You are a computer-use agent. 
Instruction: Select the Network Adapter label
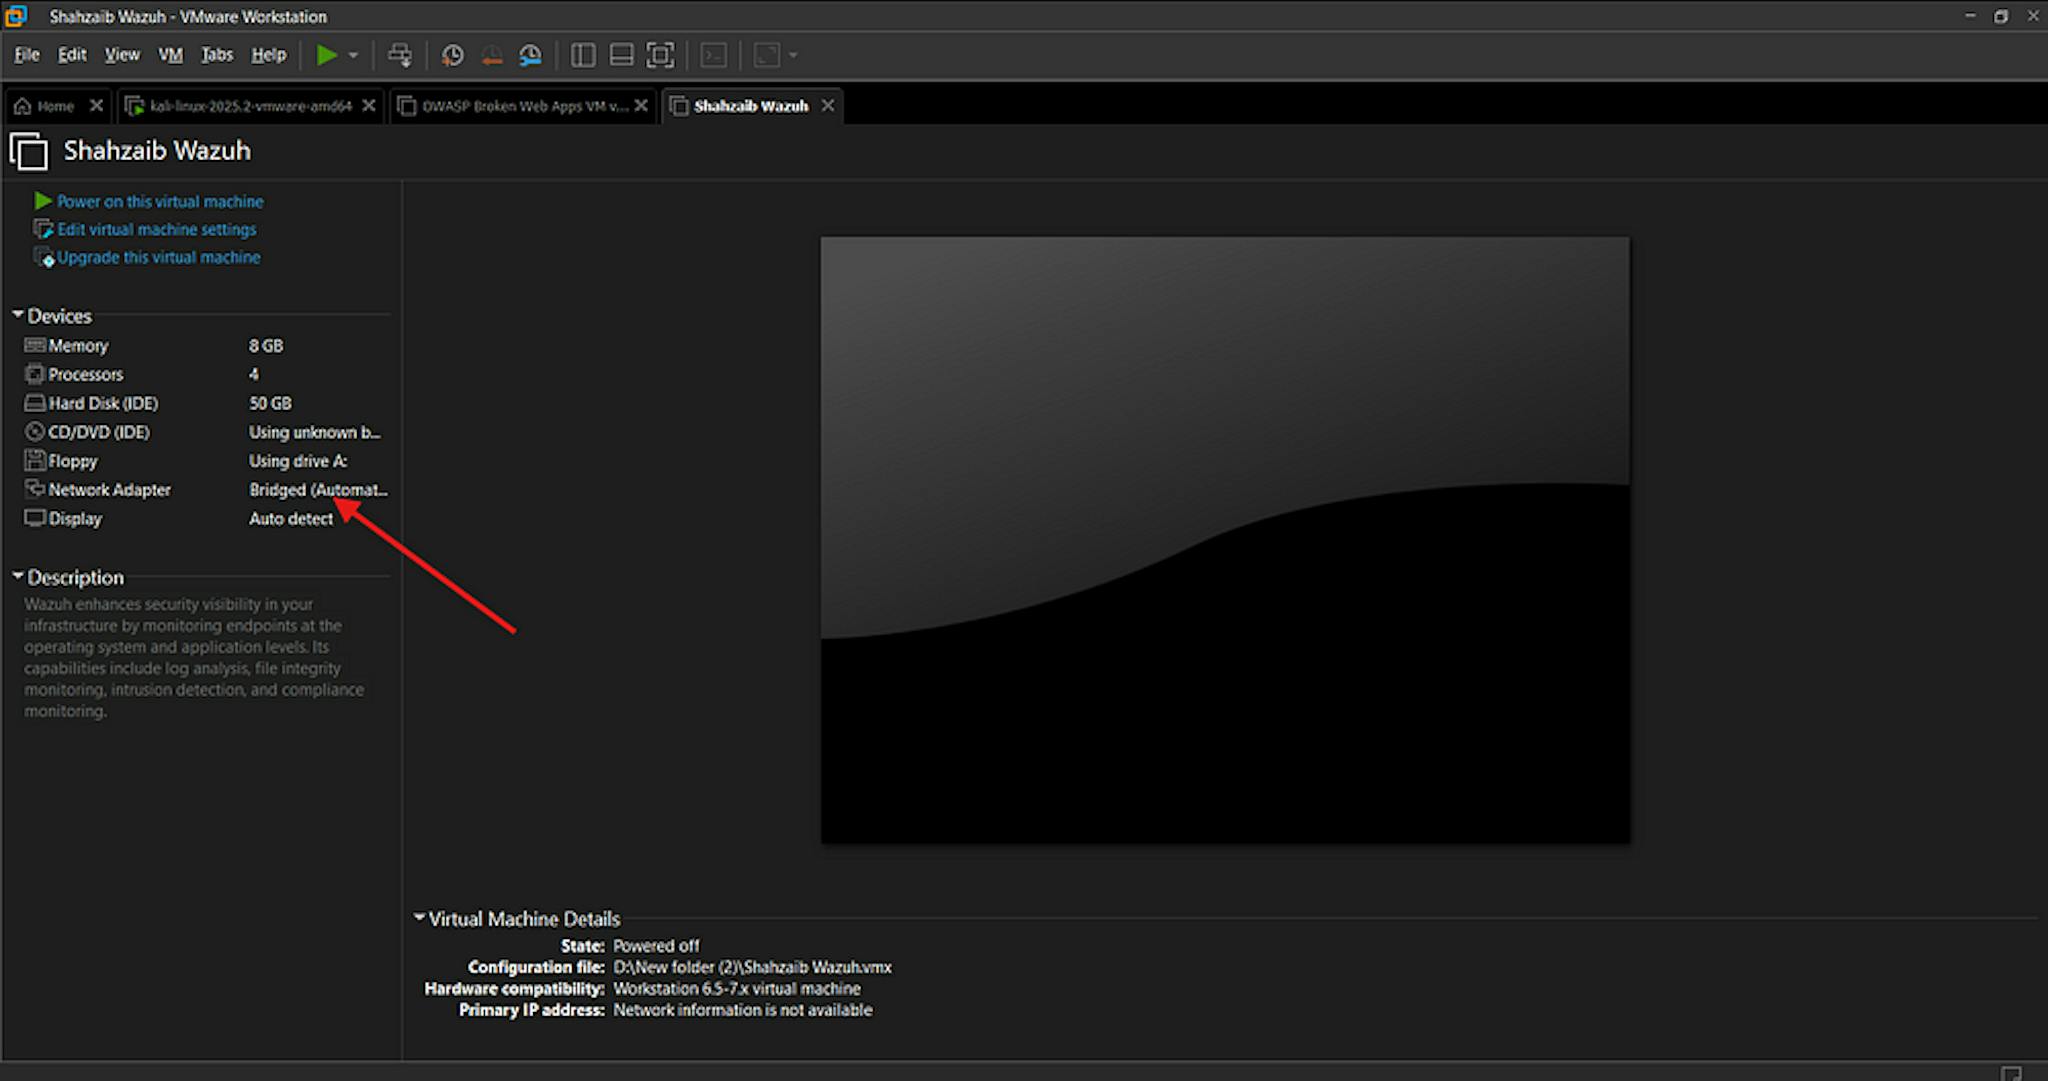point(110,490)
